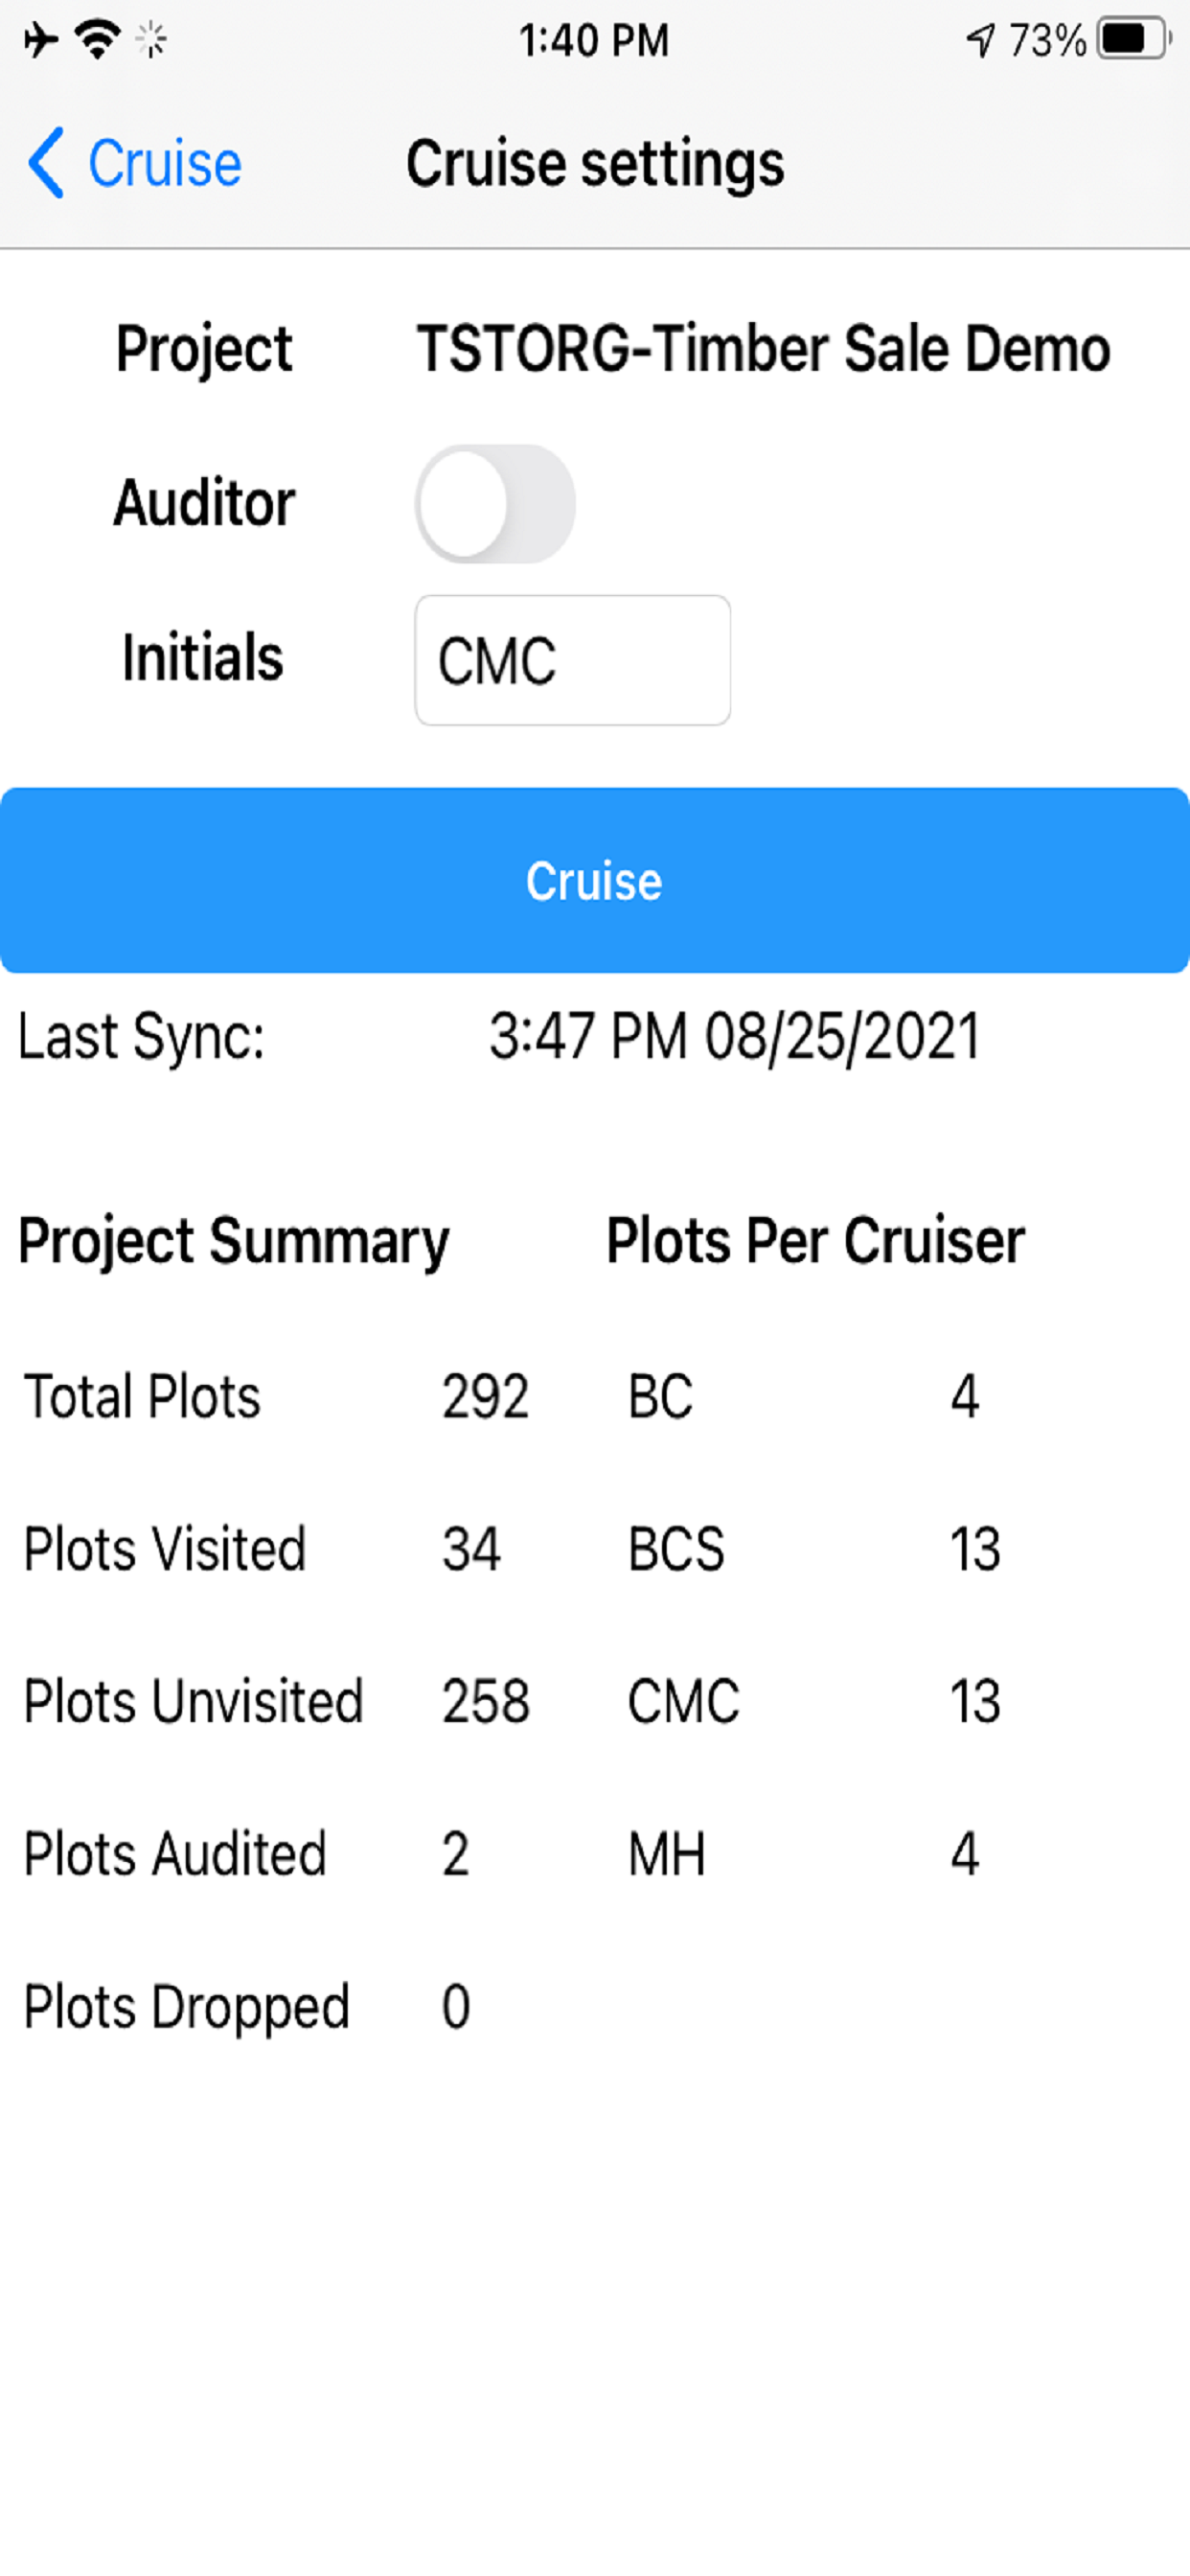Select the MH cruiser entry
The height and width of the screenshot is (2576, 1190).
pyautogui.click(x=804, y=1854)
